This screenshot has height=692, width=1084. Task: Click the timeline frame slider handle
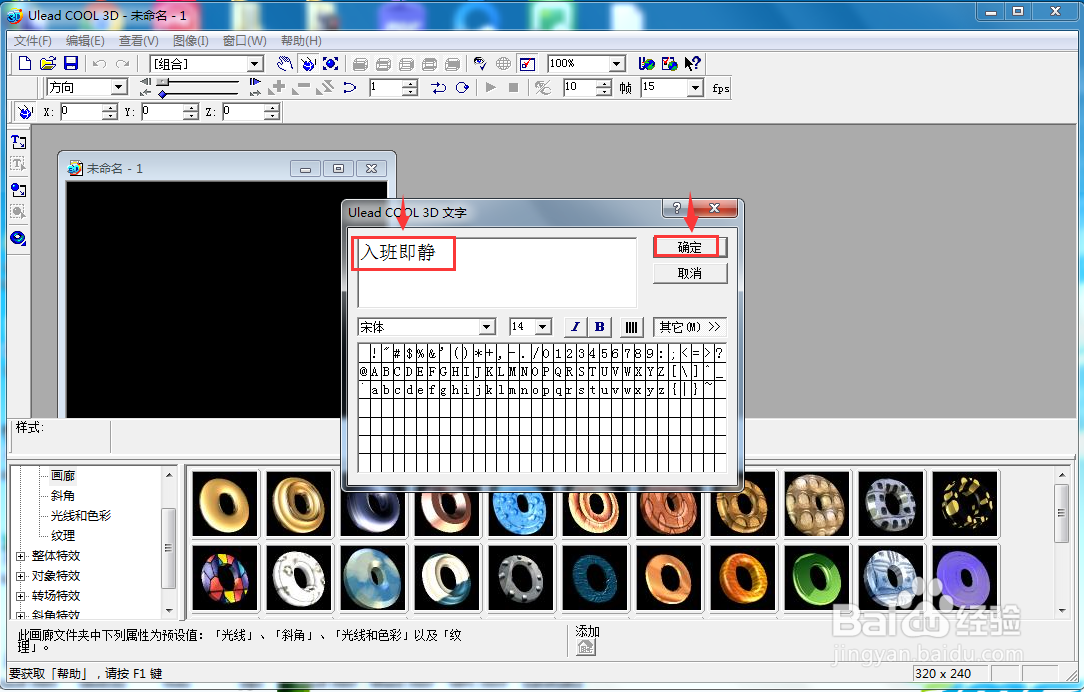click(162, 82)
